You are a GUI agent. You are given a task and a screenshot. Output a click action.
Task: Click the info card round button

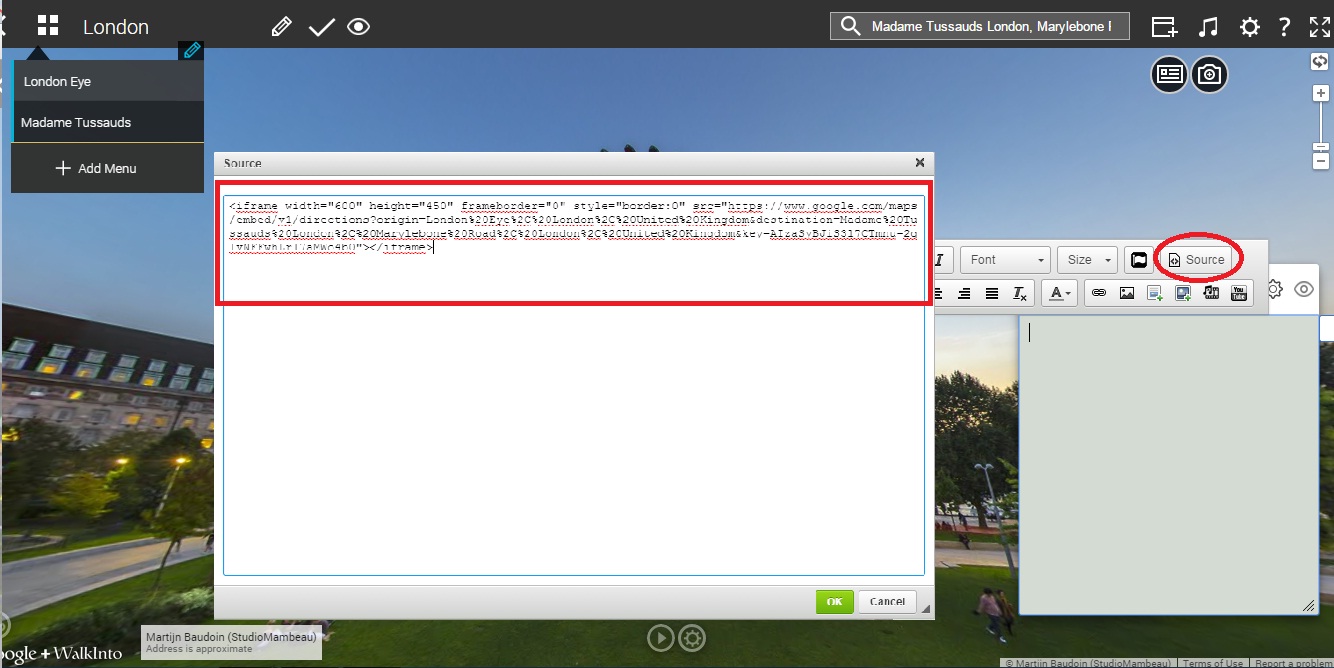(x=1169, y=74)
